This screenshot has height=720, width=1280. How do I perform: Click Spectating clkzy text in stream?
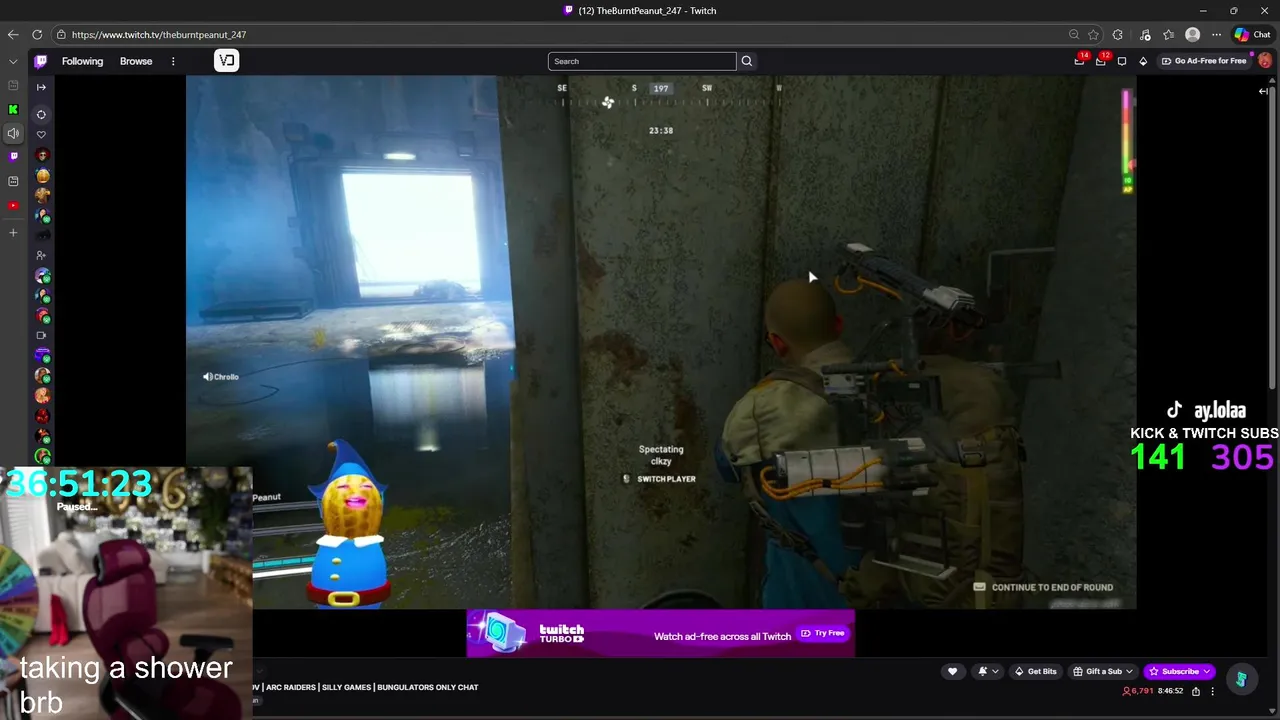(661, 455)
